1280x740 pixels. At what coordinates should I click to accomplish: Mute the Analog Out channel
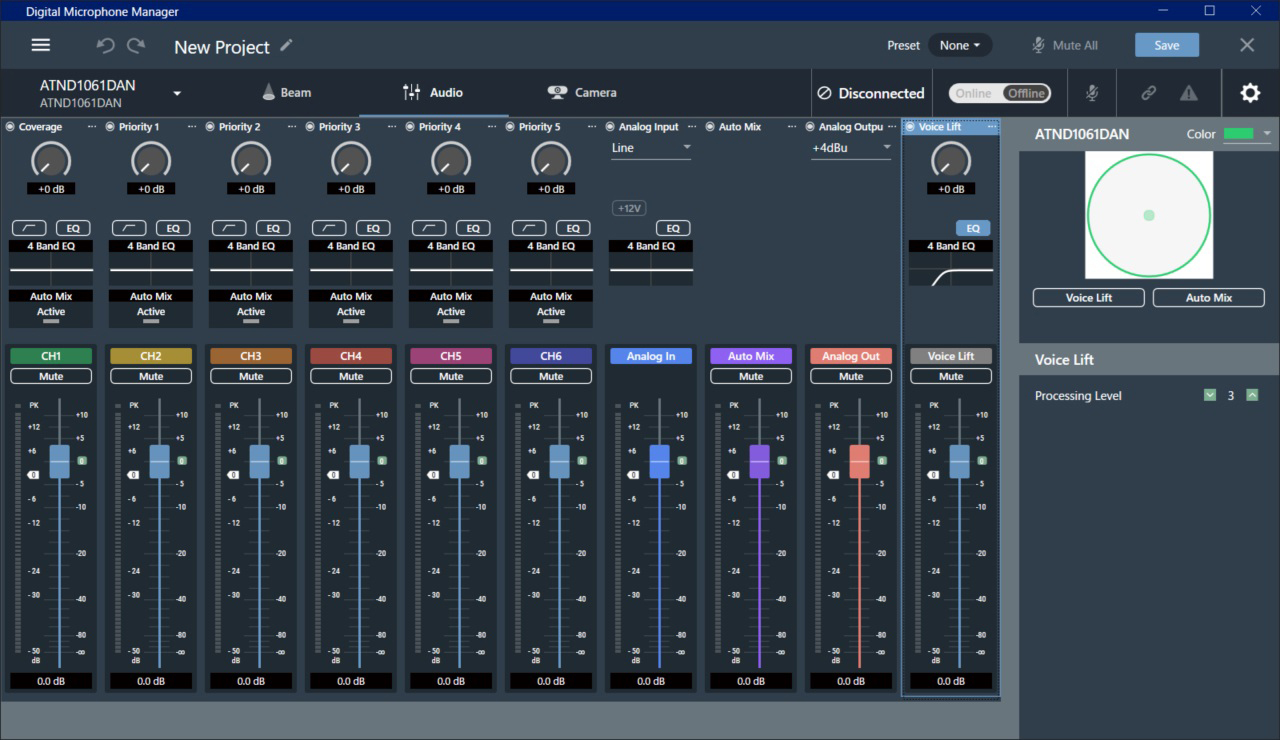(851, 377)
